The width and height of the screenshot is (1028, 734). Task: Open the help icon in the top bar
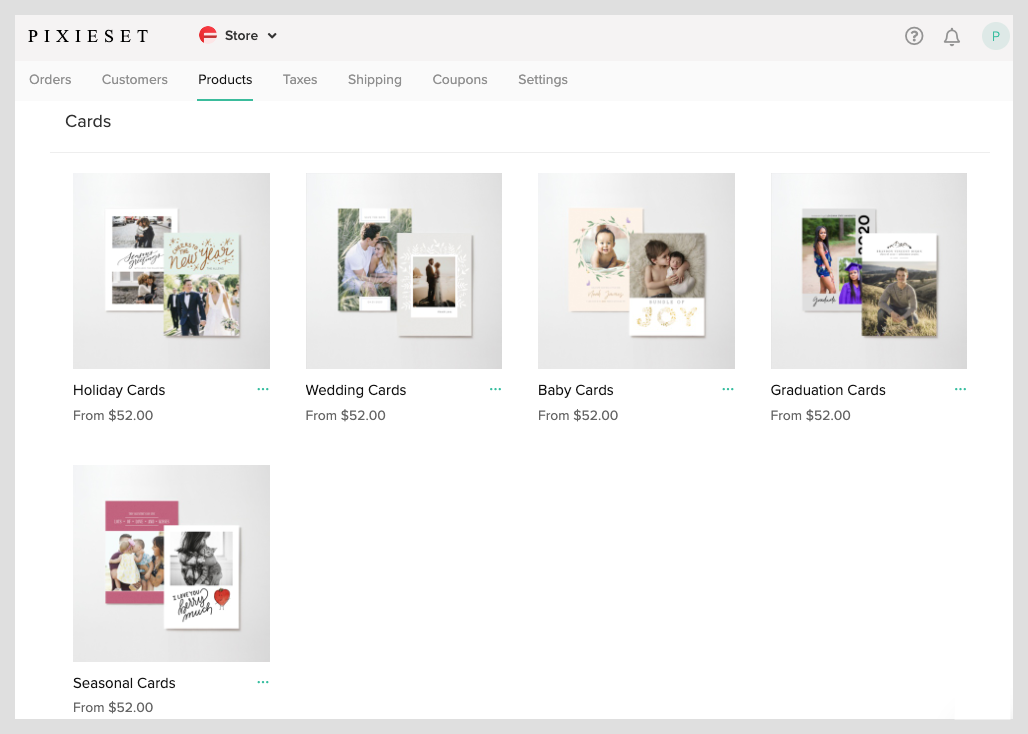[913, 35]
